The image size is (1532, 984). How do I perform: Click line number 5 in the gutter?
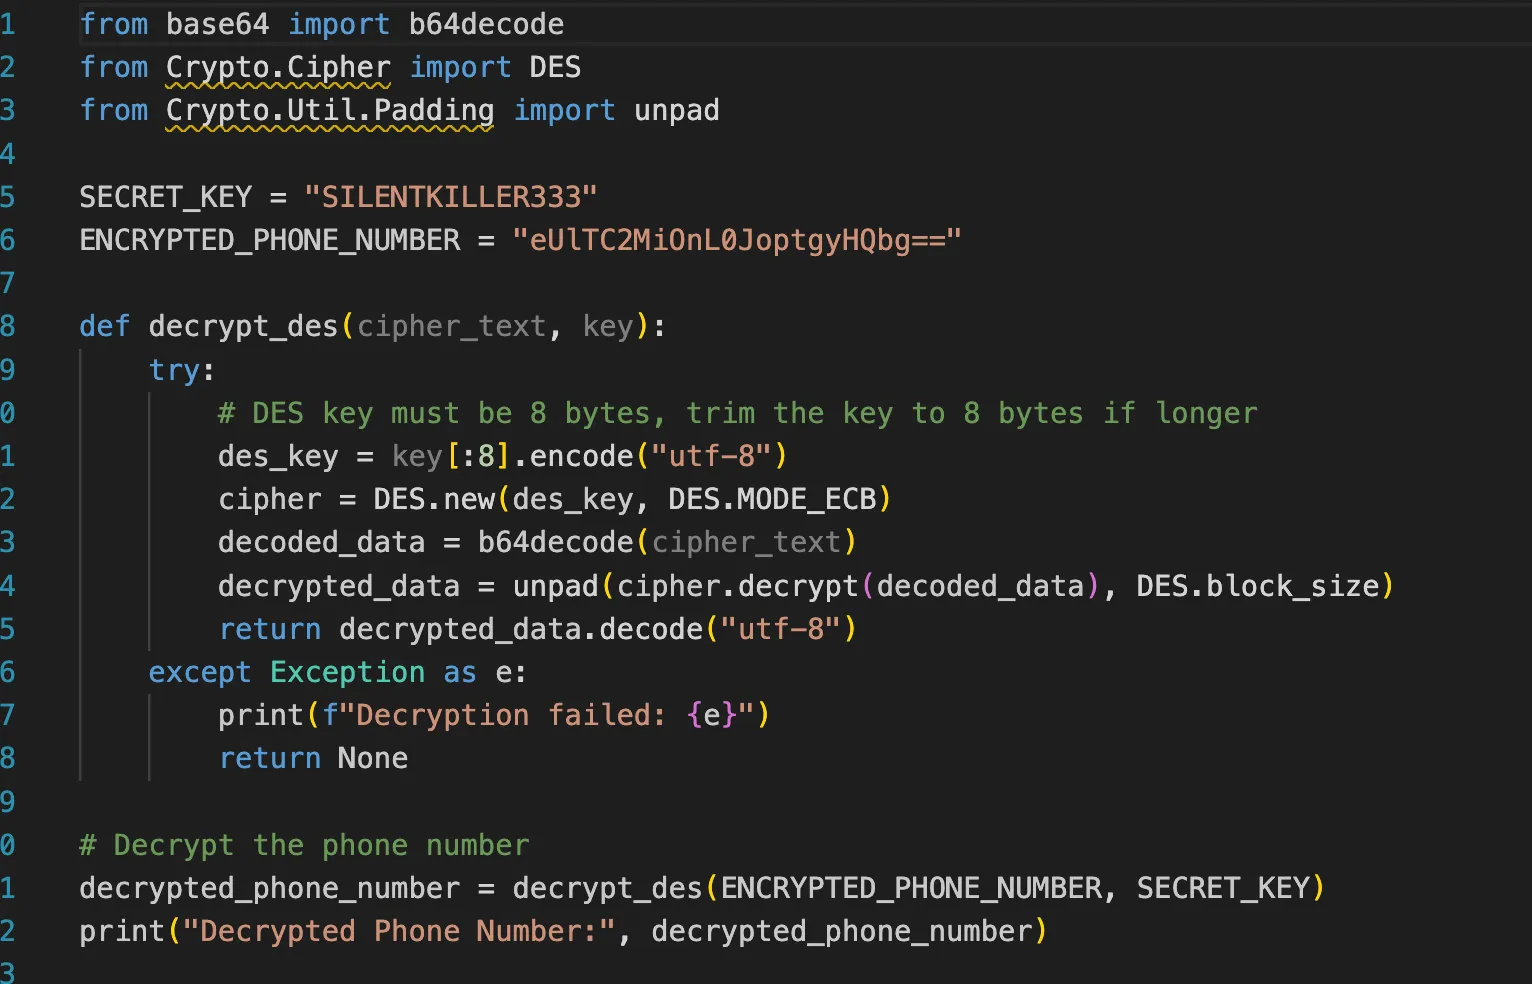click(x=10, y=196)
